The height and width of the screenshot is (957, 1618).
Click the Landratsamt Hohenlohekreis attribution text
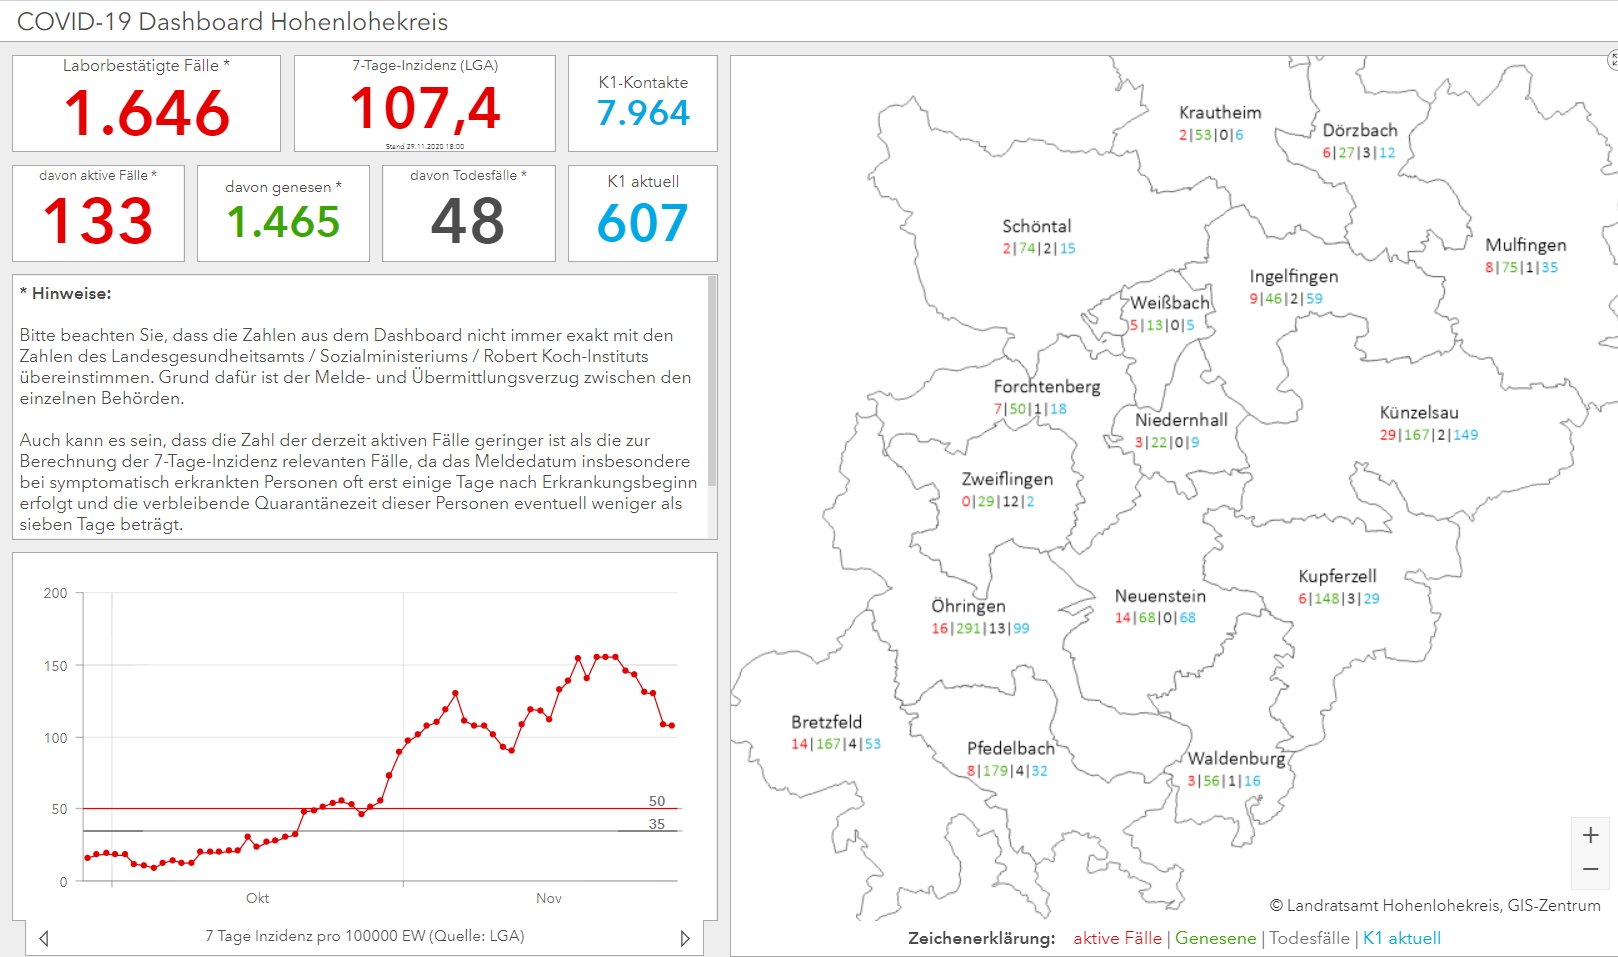1435,905
